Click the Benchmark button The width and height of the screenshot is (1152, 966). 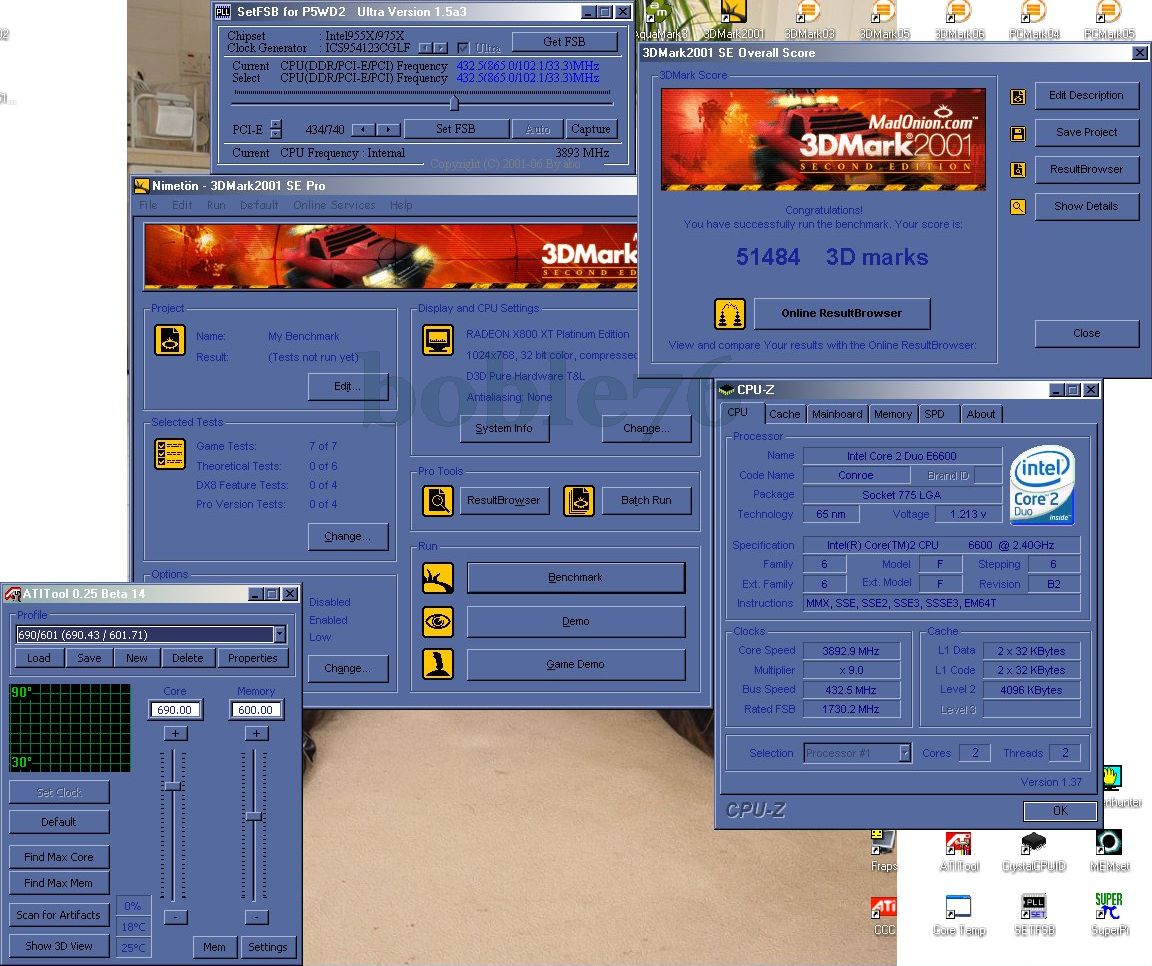point(576,577)
